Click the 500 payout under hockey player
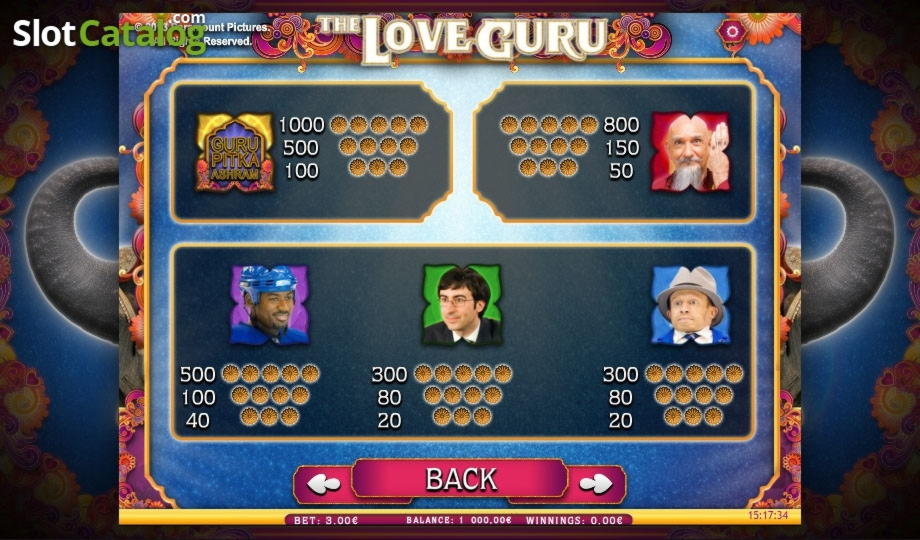Viewport: 920px width, 540px height. (x=198, y=374)
